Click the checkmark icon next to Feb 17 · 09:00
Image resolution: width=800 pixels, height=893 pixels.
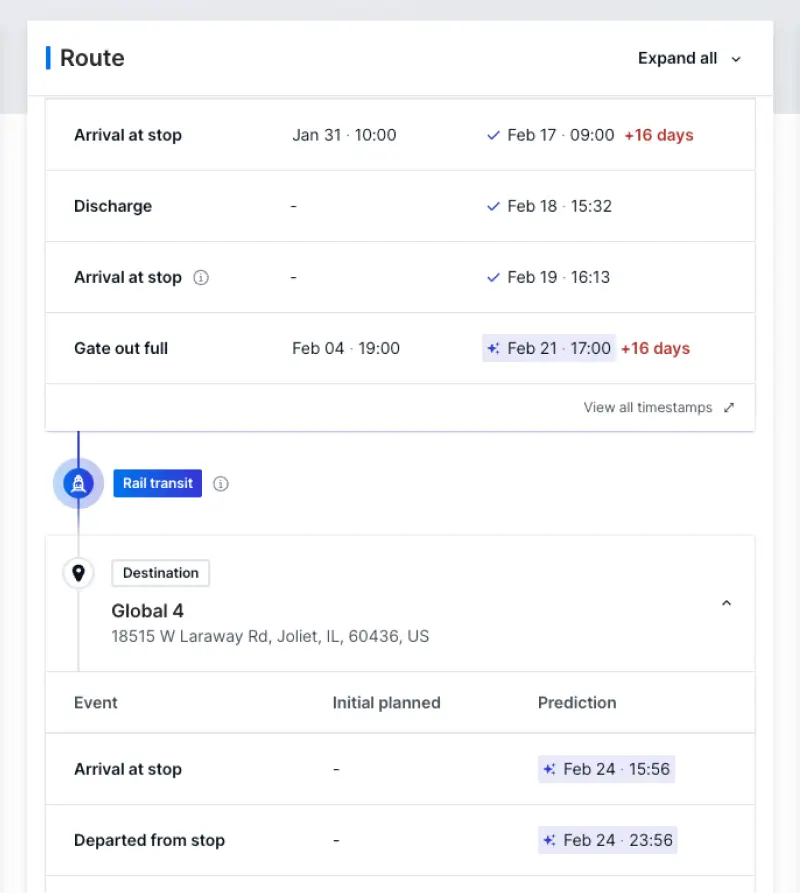tap(494, 135)
